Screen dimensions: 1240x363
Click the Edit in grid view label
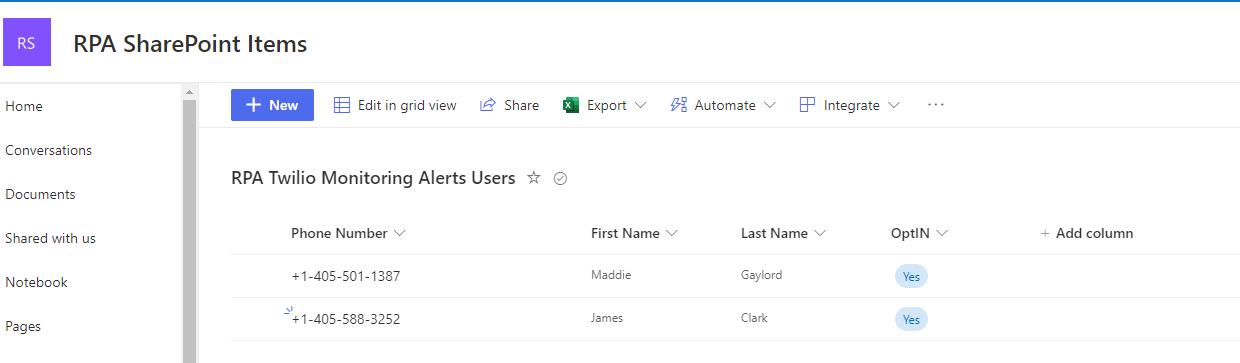click(x=407, y=105)
